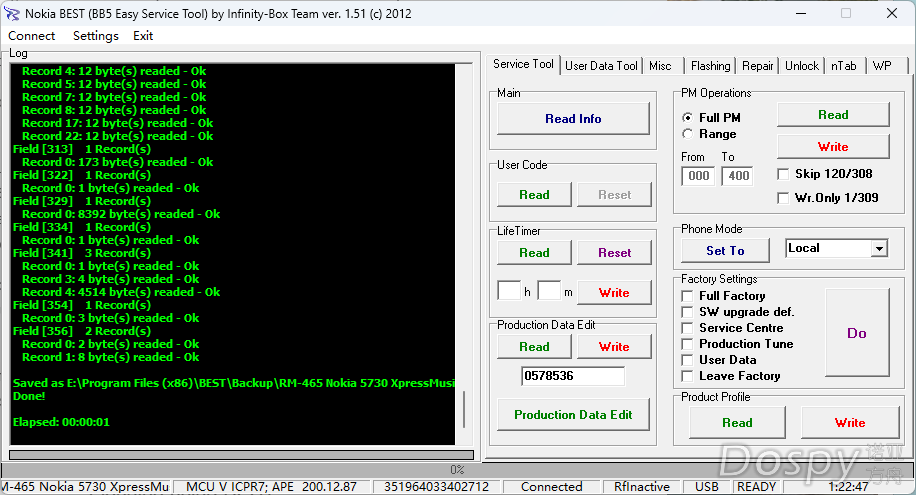Open the Connect menu
The height and width of the screenshot is (495, 916).
[32, 36]
